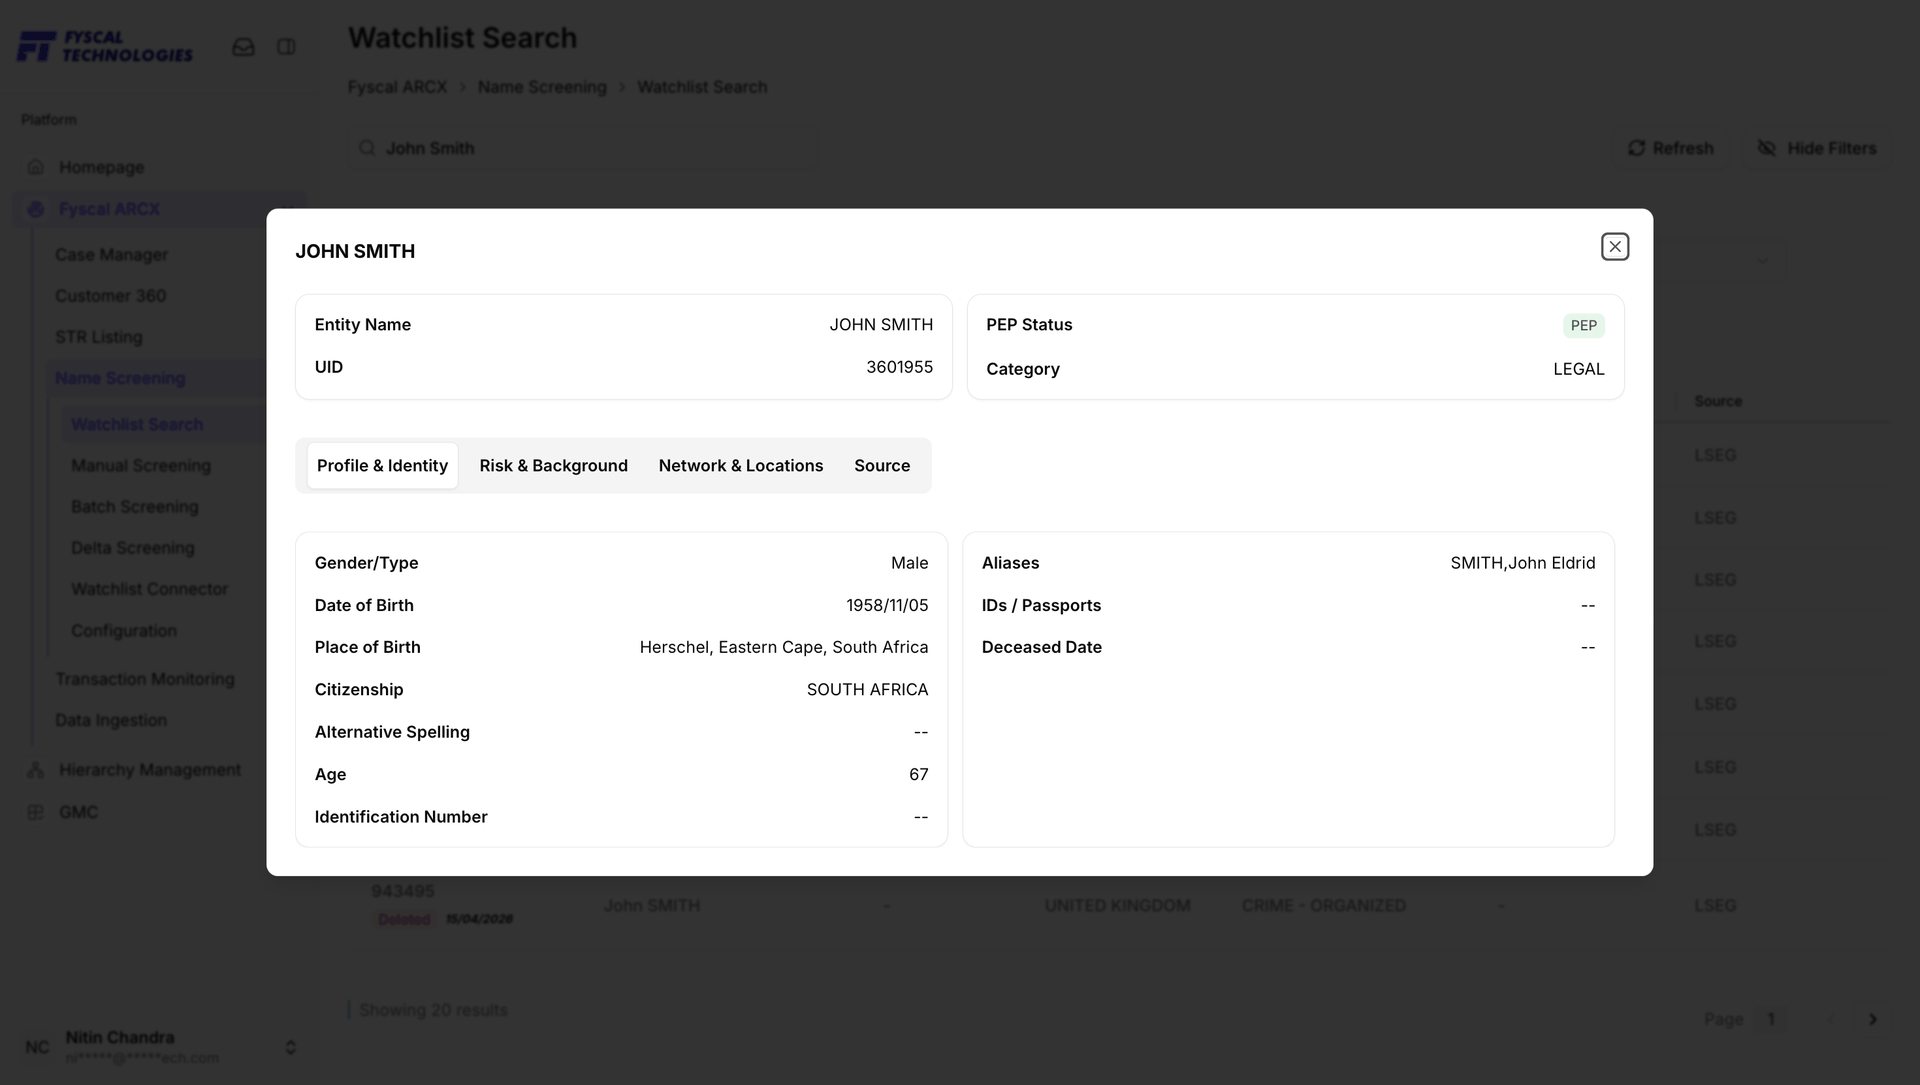Open STR Listing in sidebar
1920x1085 pixels.
point(99,337)
